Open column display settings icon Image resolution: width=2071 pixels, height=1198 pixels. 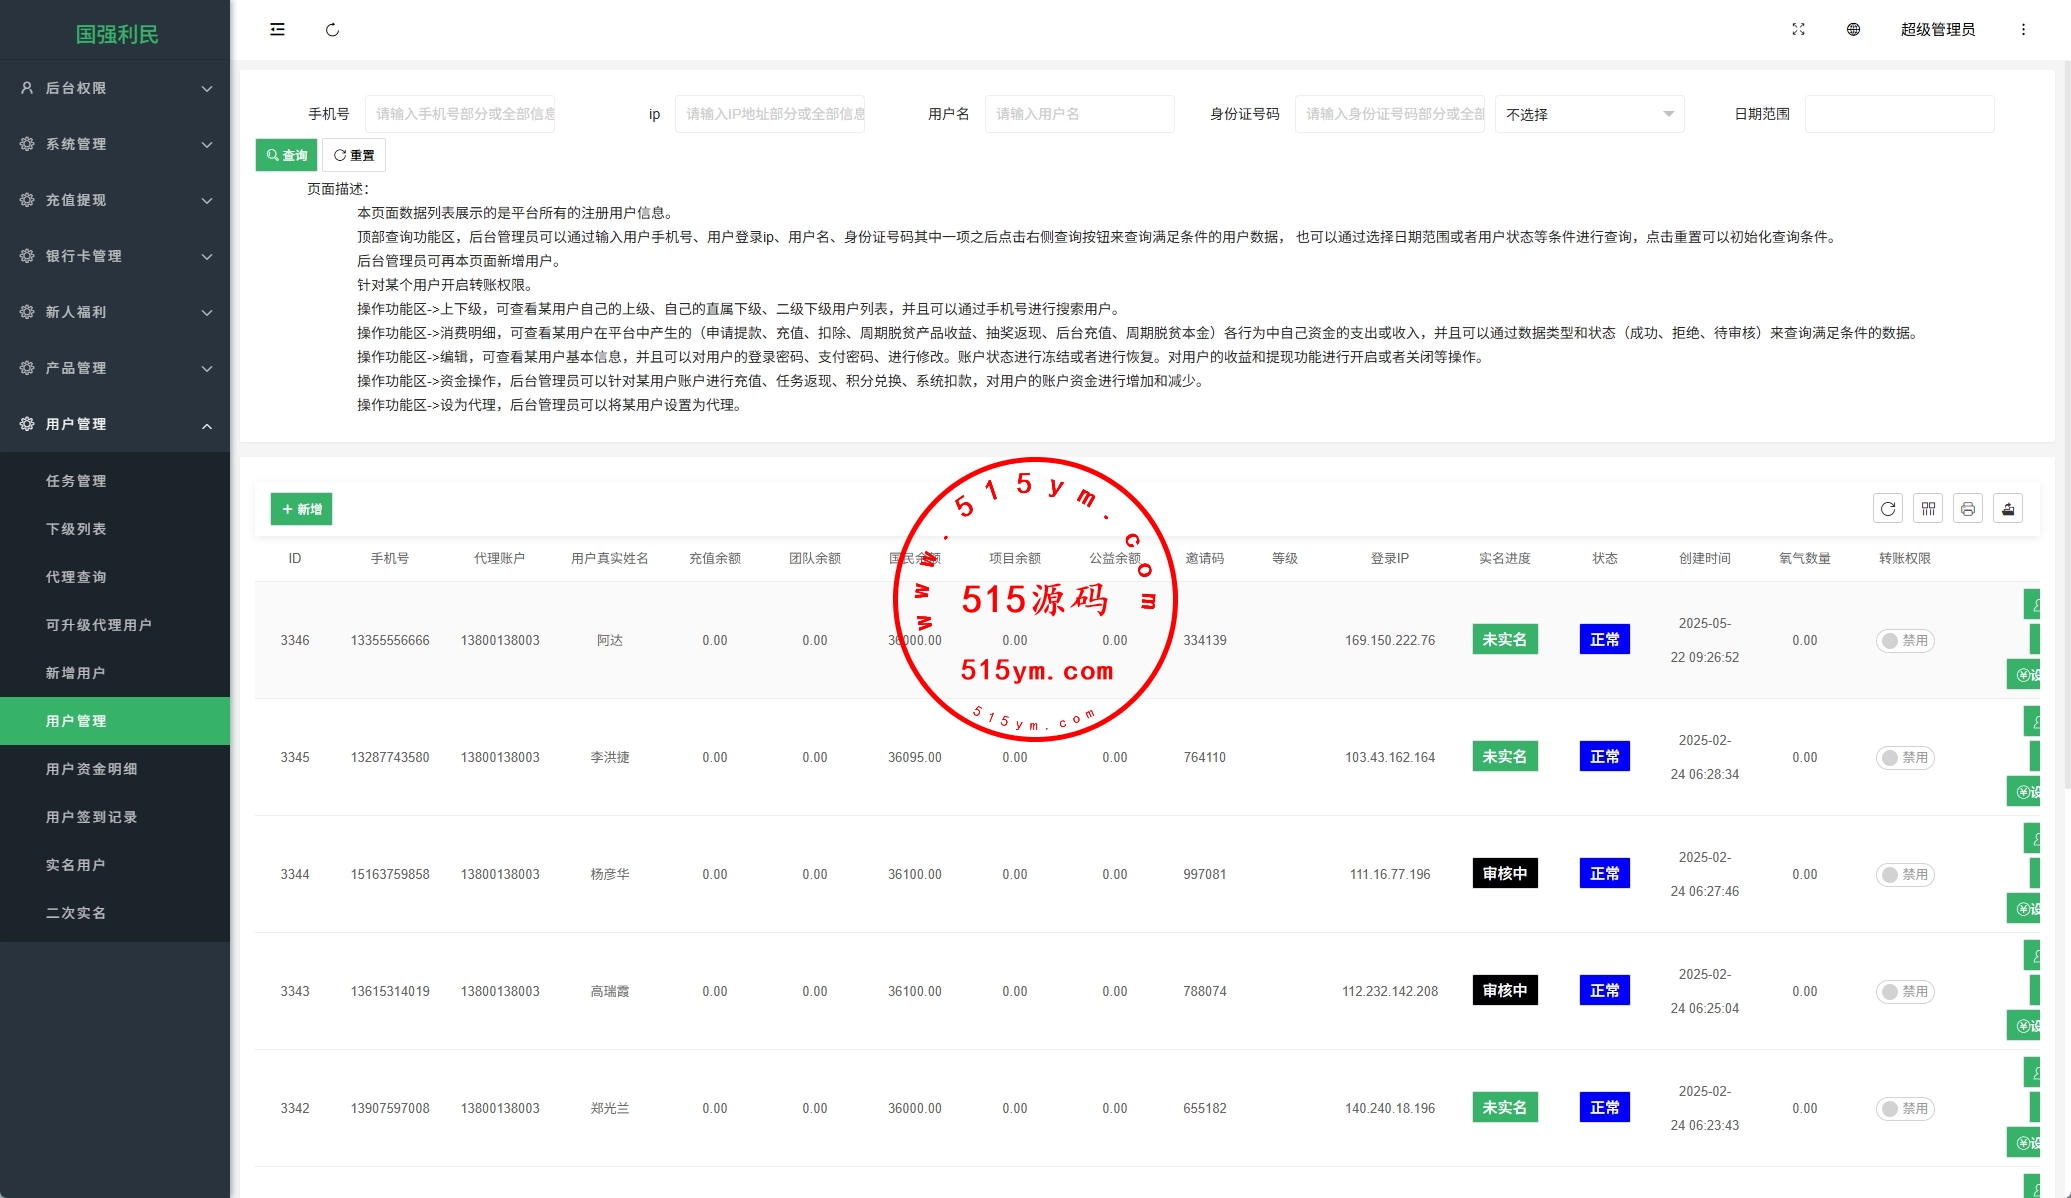pyautogui.click(x=1928, y=509)
